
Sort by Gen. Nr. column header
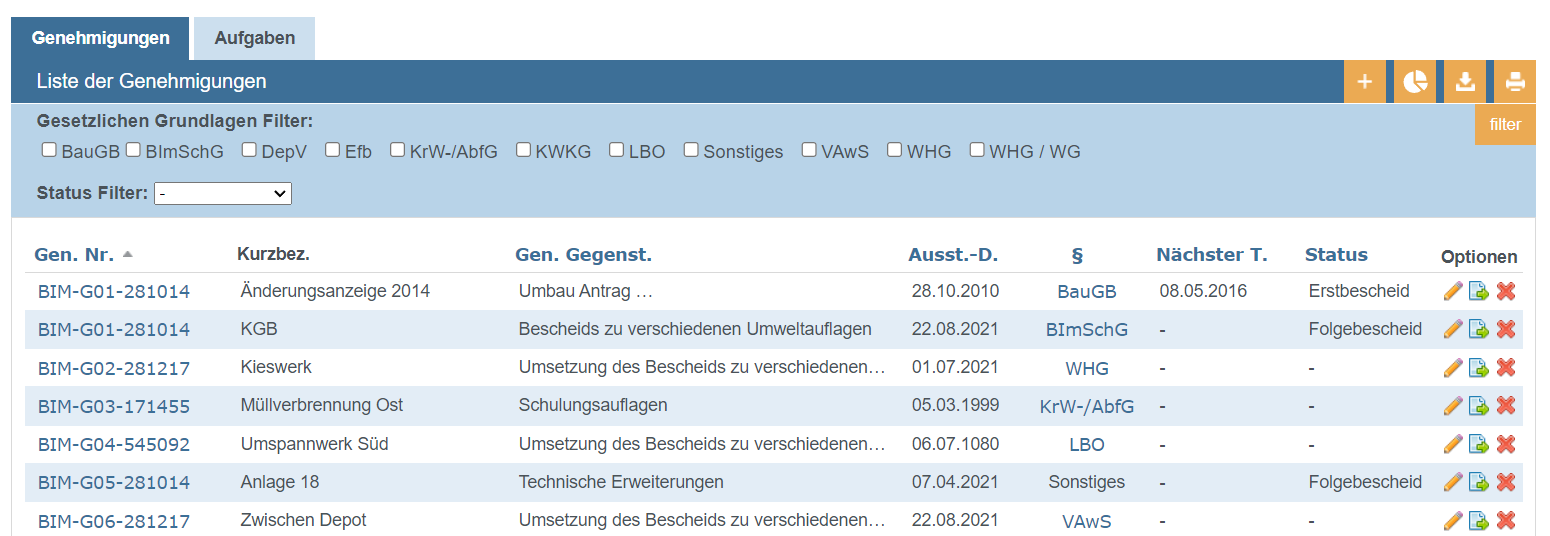click(x=74, y=255)
